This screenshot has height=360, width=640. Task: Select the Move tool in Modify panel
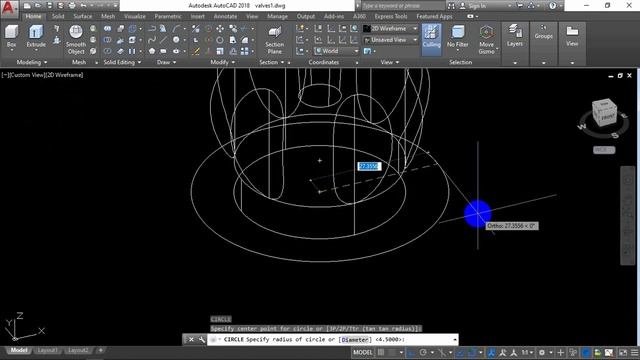(220, 29)
